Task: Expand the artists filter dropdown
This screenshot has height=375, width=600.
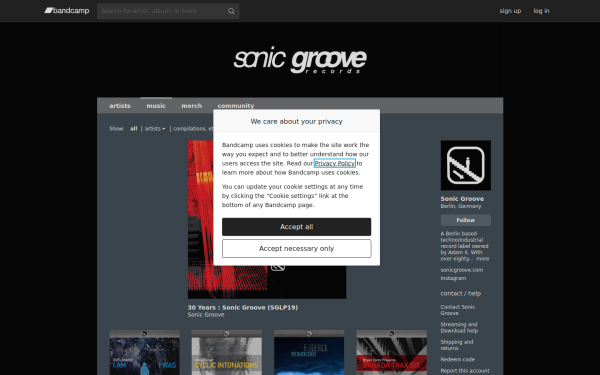Action: coord(155,129)
